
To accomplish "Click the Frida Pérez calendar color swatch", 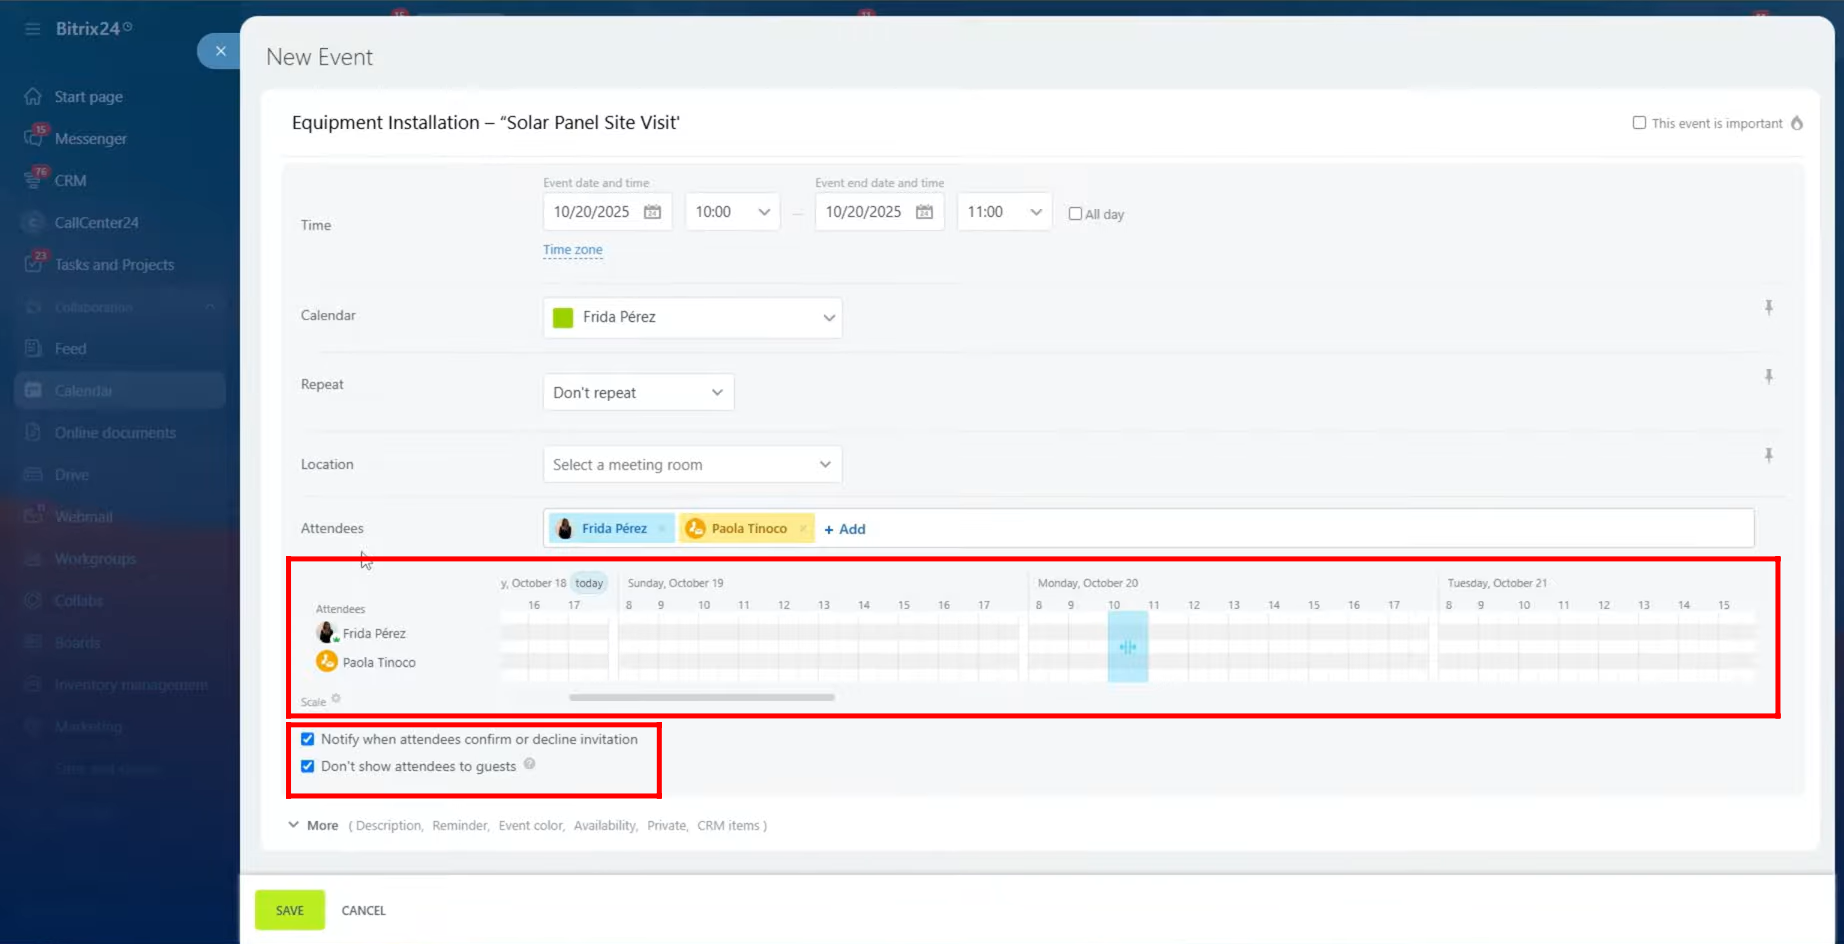I will (x=563, y=317).
